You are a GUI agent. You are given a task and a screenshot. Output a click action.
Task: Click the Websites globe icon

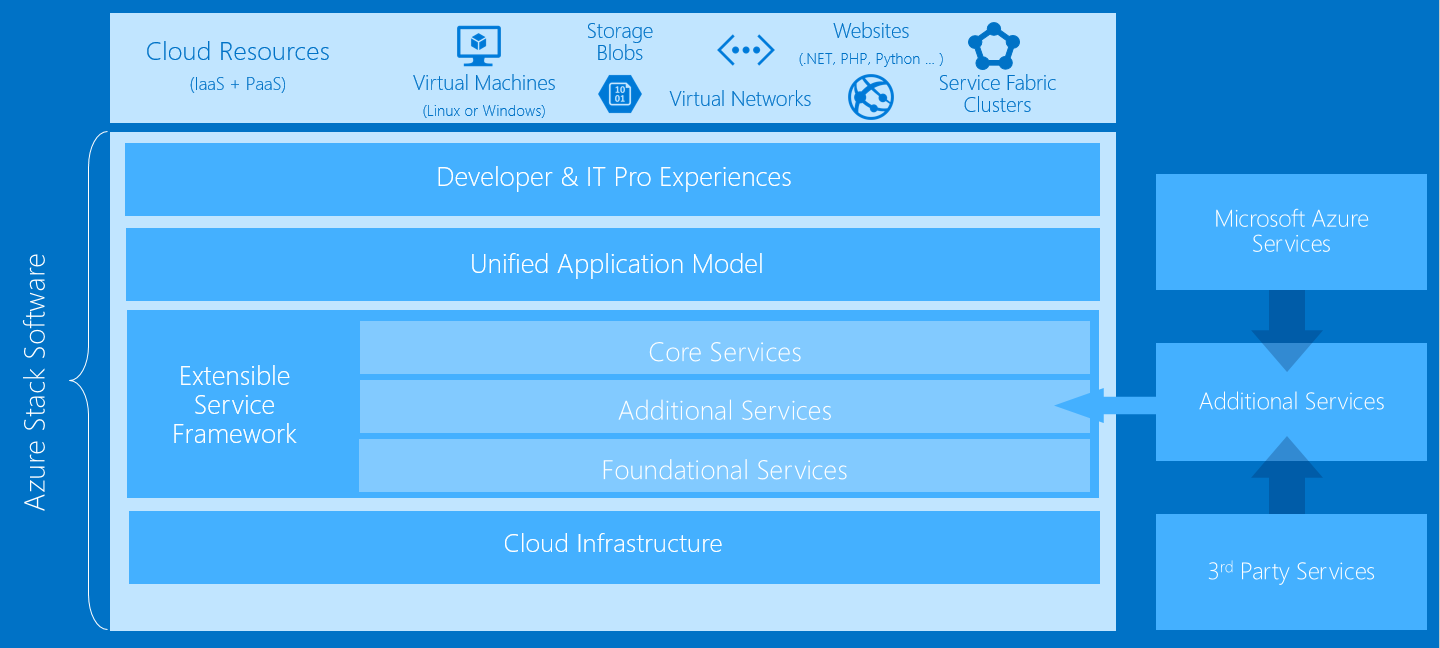click(x=871, y=97)
